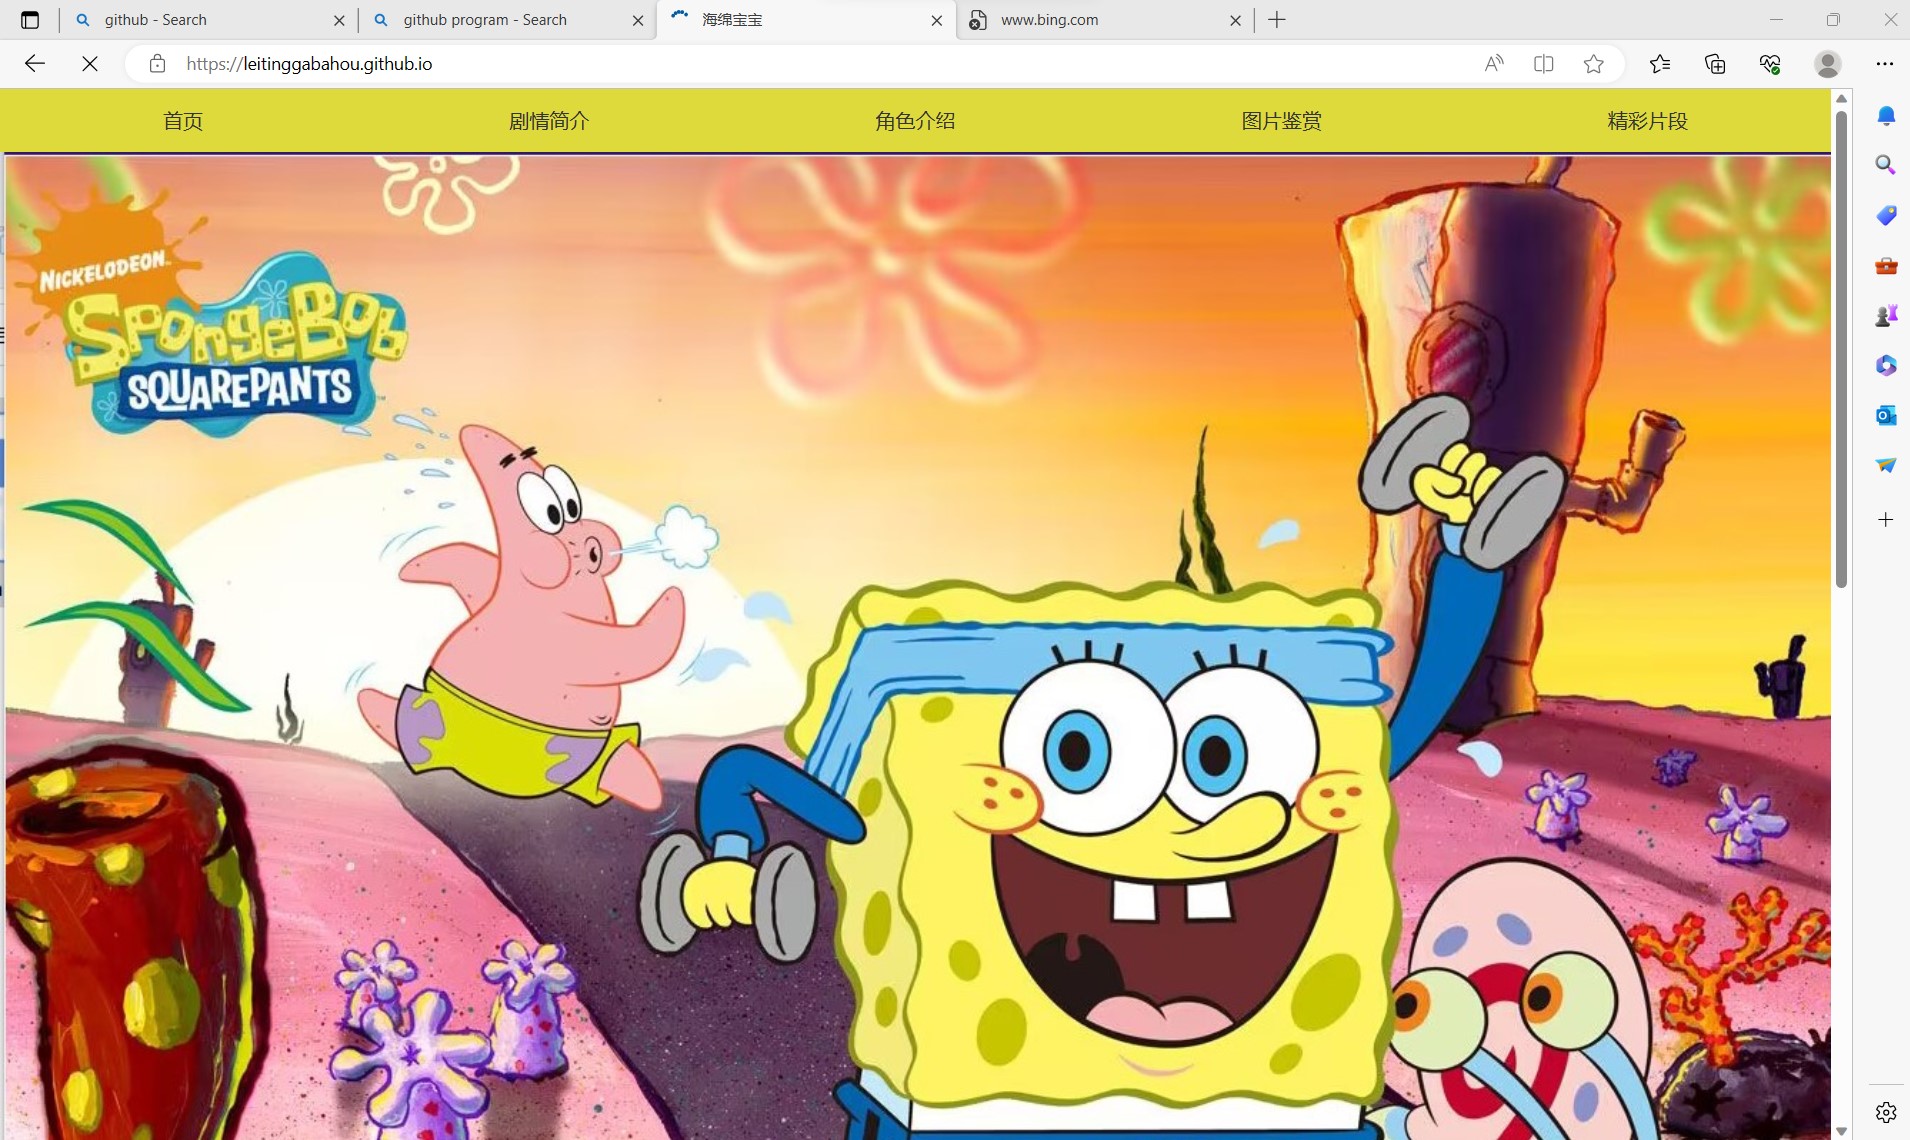This screenshot has height=1140, width=1910.
Task: Open split screen view
Action: (x=1544, y=64)
